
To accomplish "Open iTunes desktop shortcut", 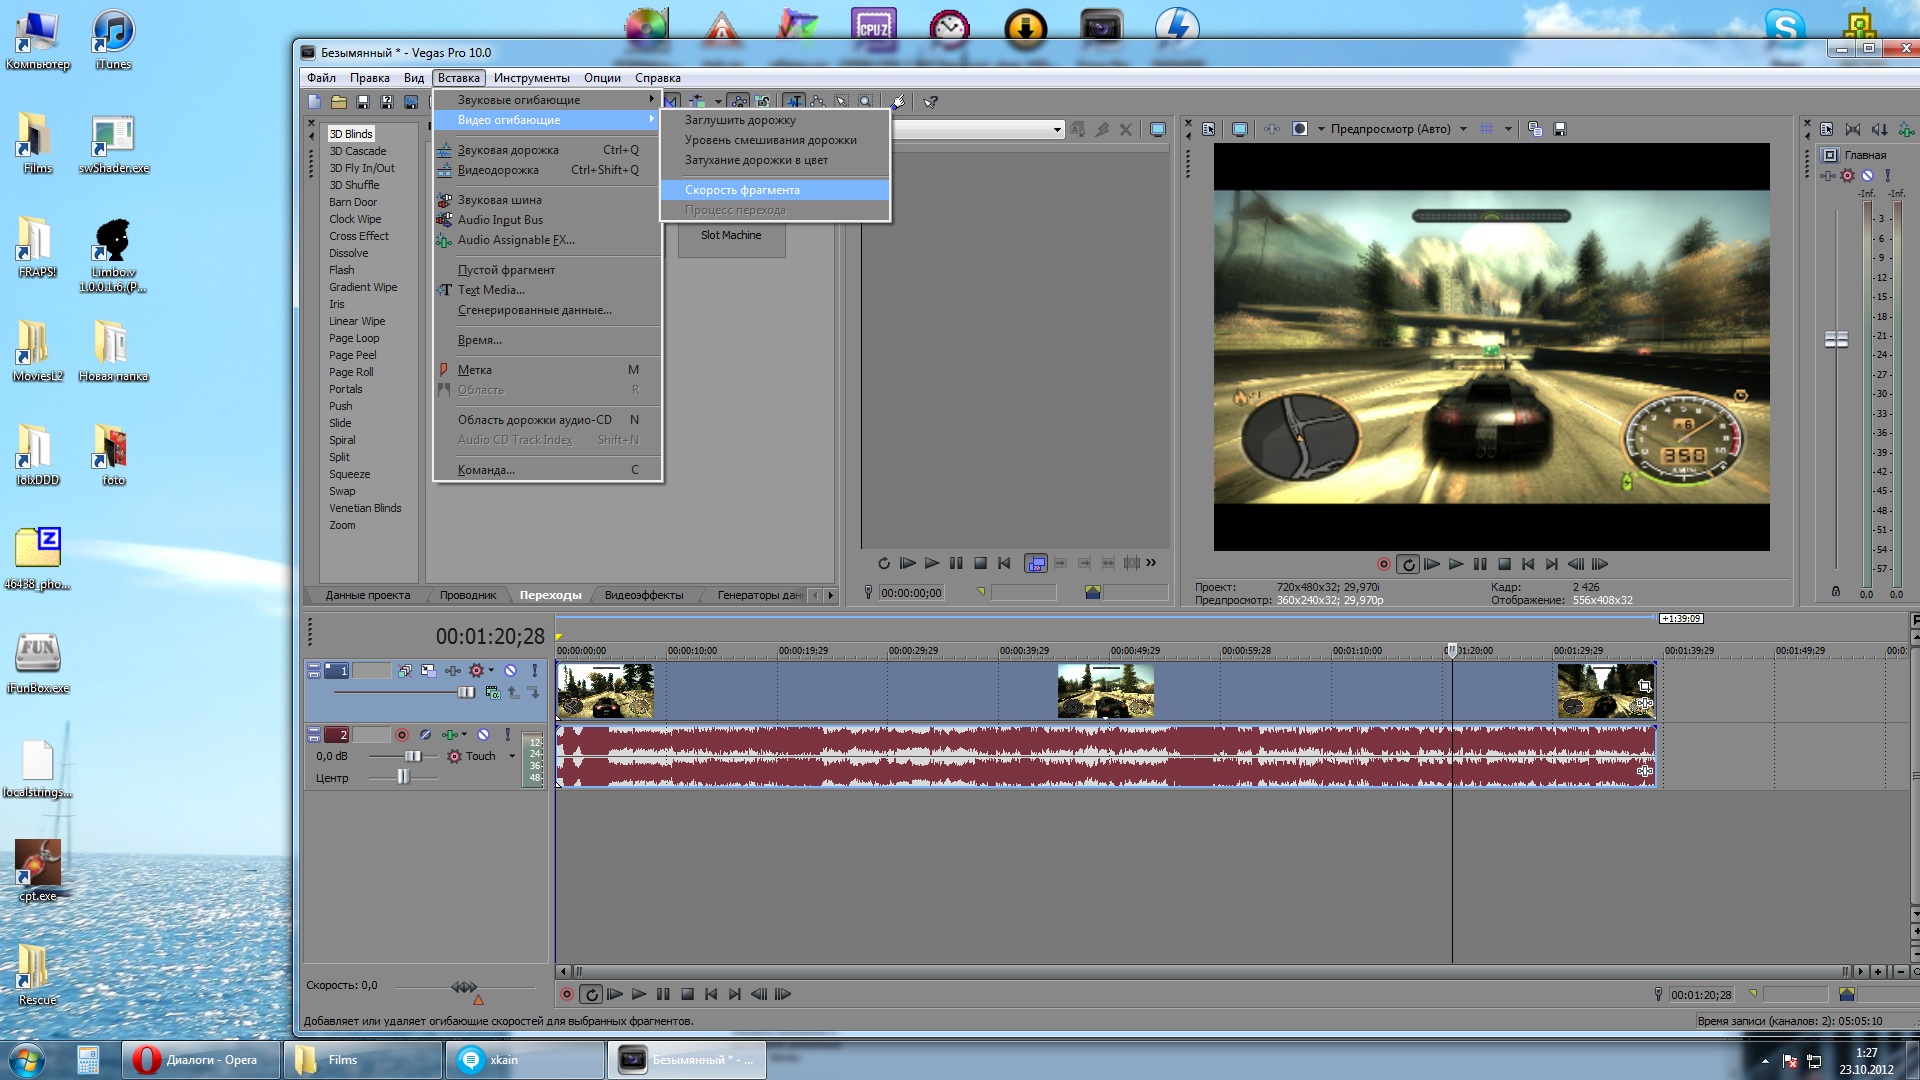I will [x=113, y=42].
